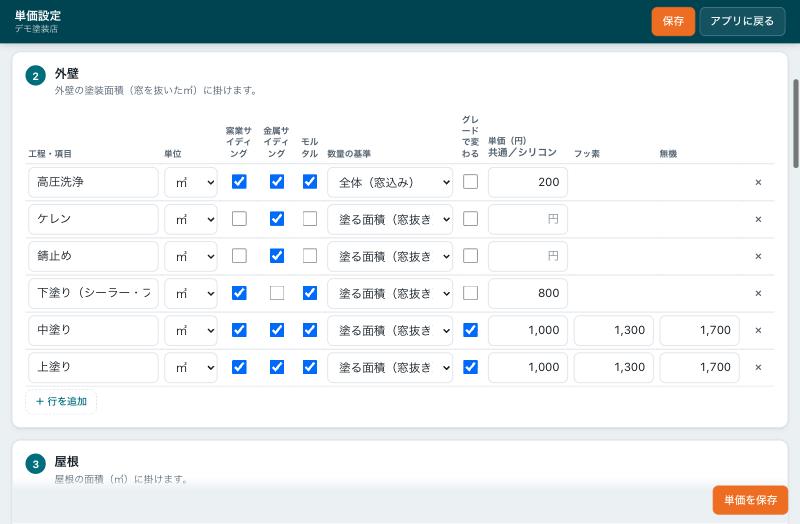Image resolution: width=800 pixels, height=524 pixels.
Task: Click the page vertical scrollbar
Action: 795,123
